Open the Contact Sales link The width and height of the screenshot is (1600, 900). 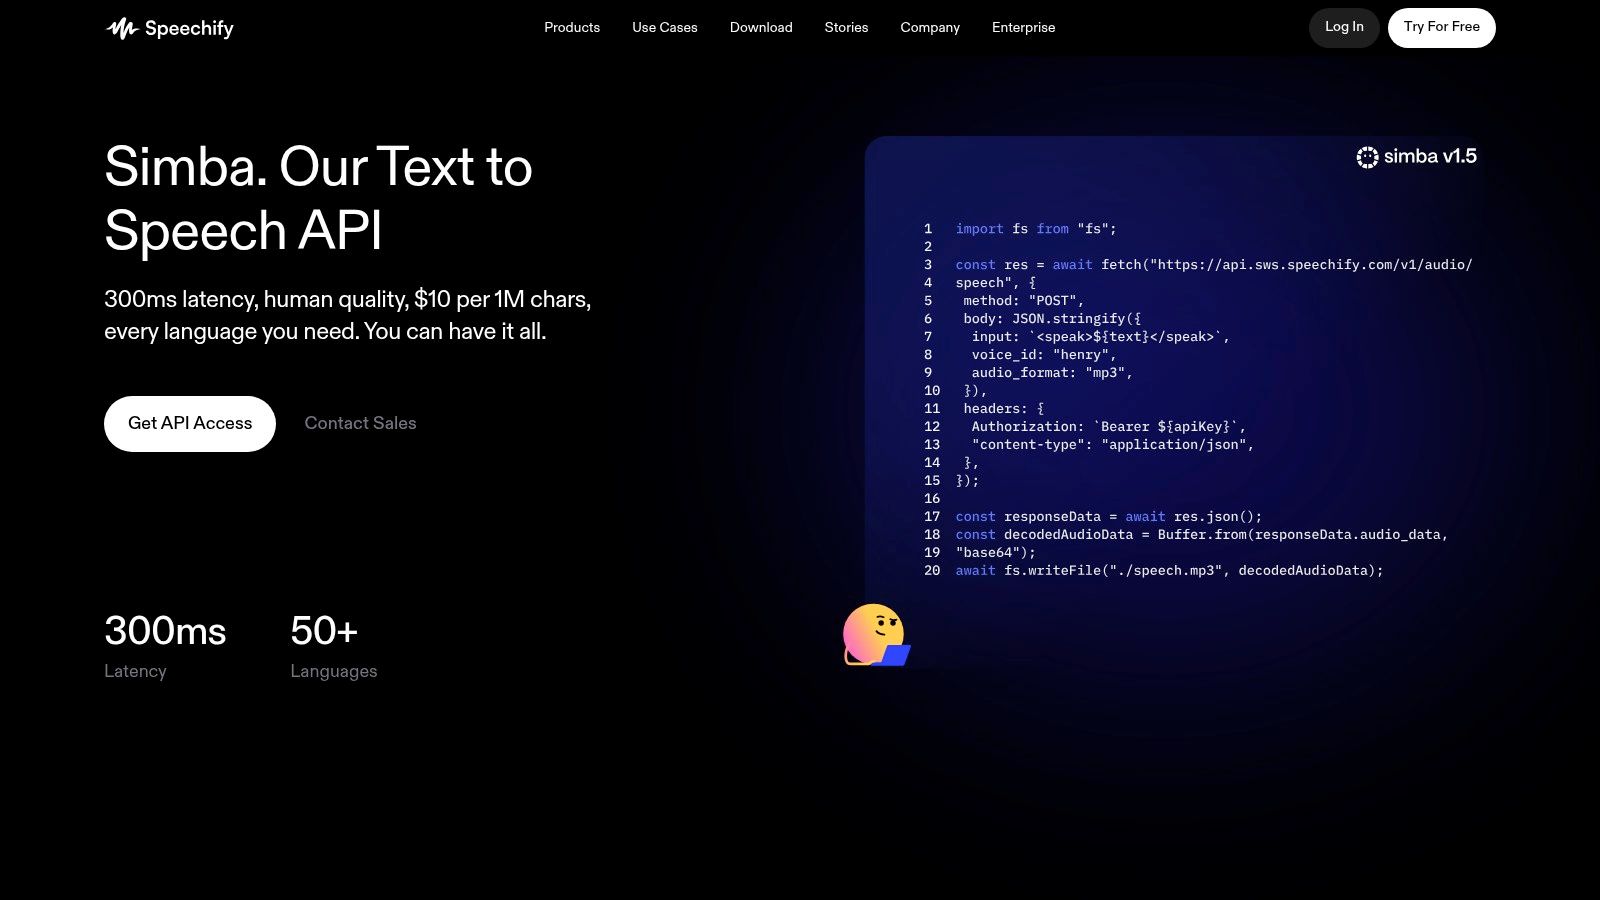tap(360, 423)
